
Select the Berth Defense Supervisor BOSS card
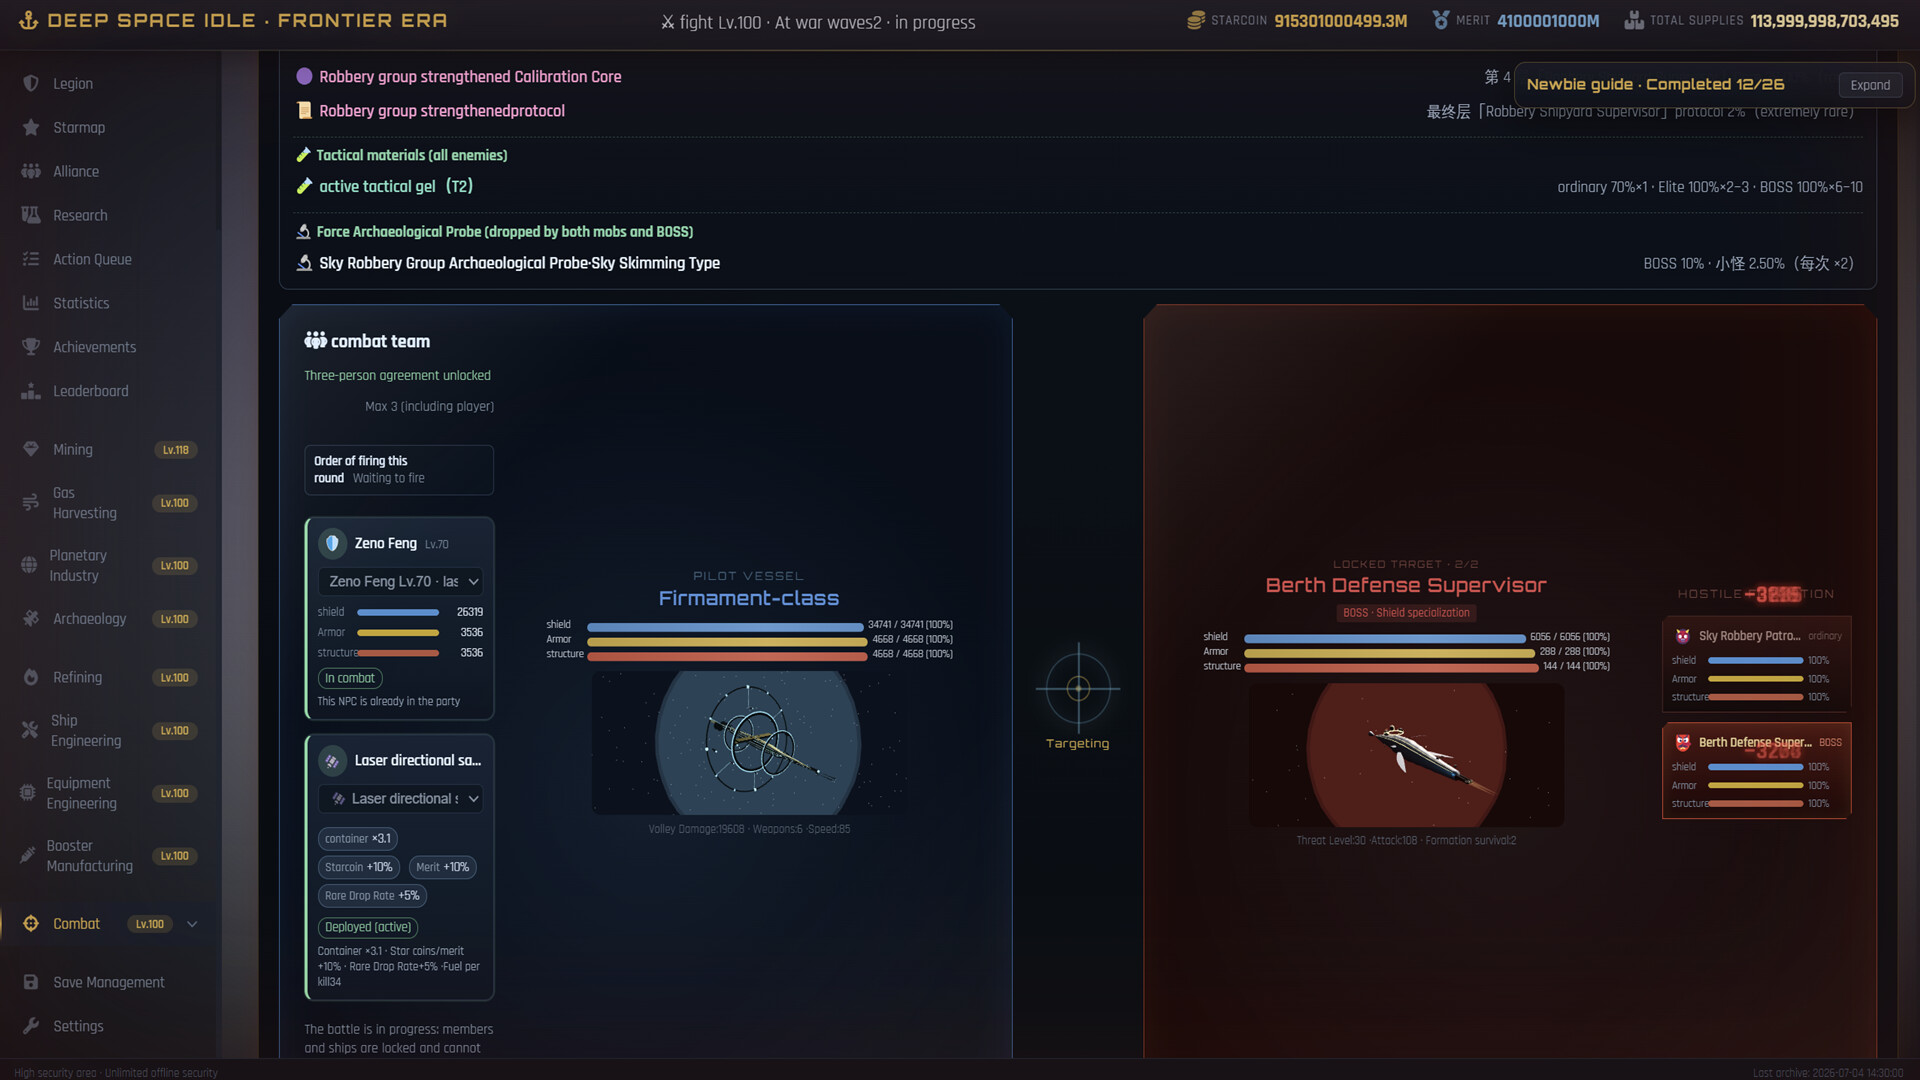pyautogui.click(x=1757, y=770)
